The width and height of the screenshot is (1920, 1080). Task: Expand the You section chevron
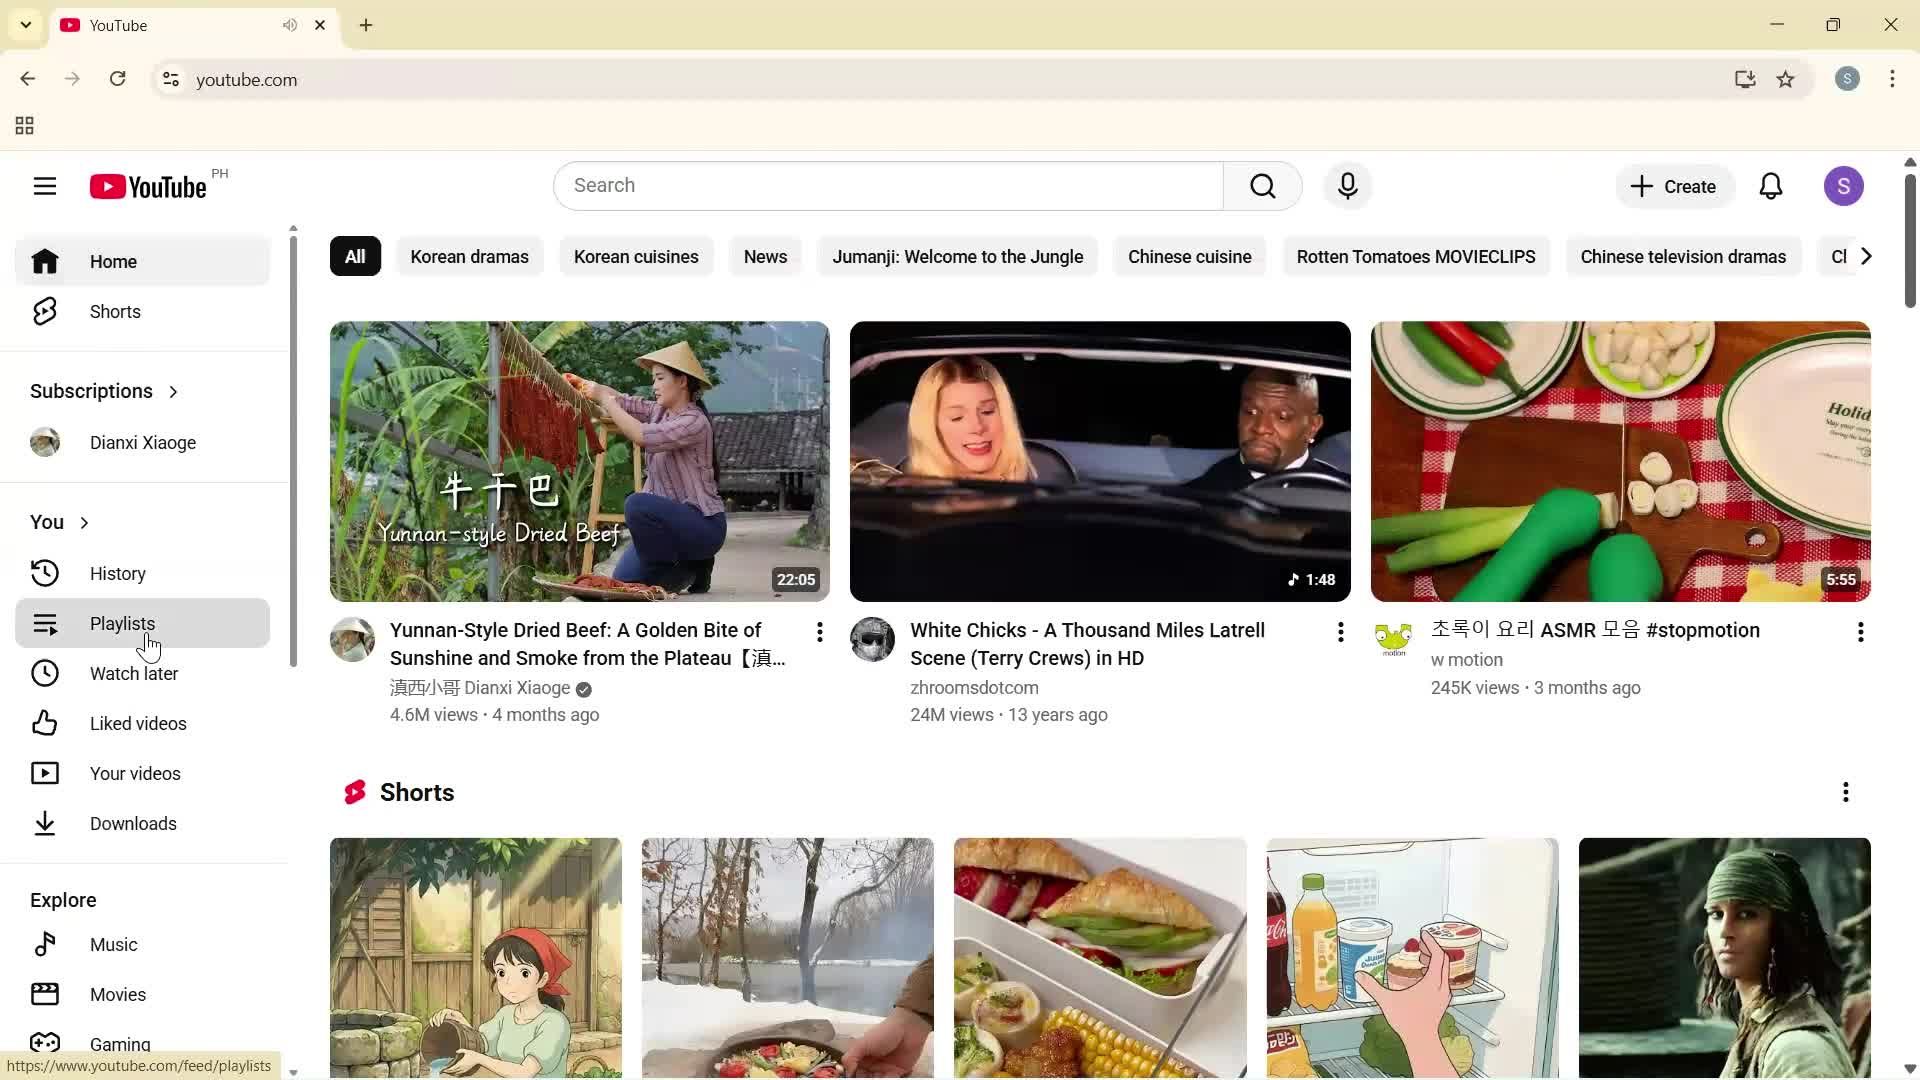tap(85, 523)
